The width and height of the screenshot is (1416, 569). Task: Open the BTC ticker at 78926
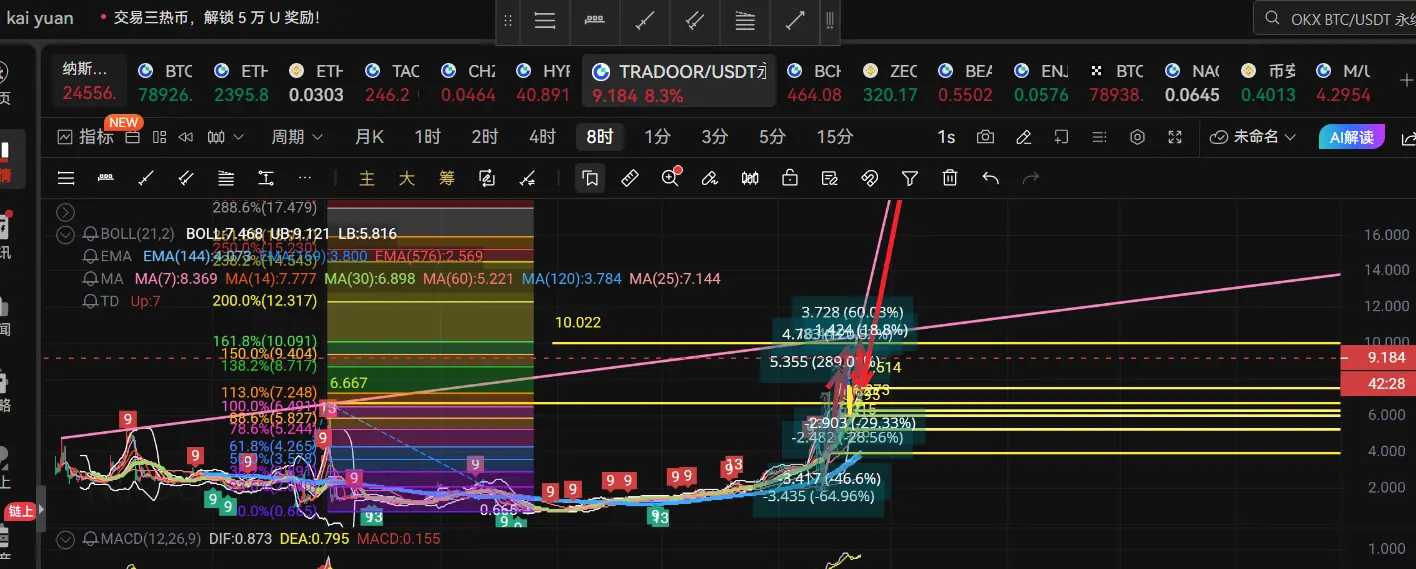point(165,82)
